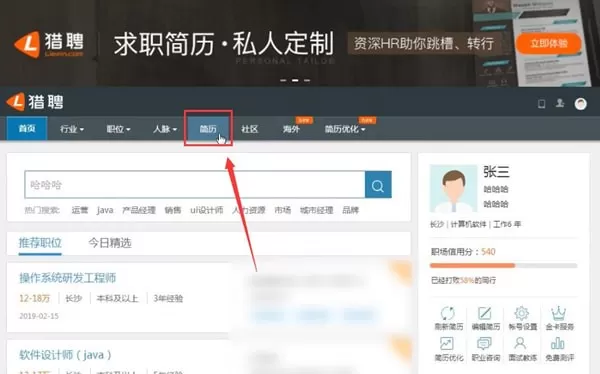Click the 本科及以上 requirement text
Image resolution: width=600 pixels, height=374 pixels.
[117, 298]
